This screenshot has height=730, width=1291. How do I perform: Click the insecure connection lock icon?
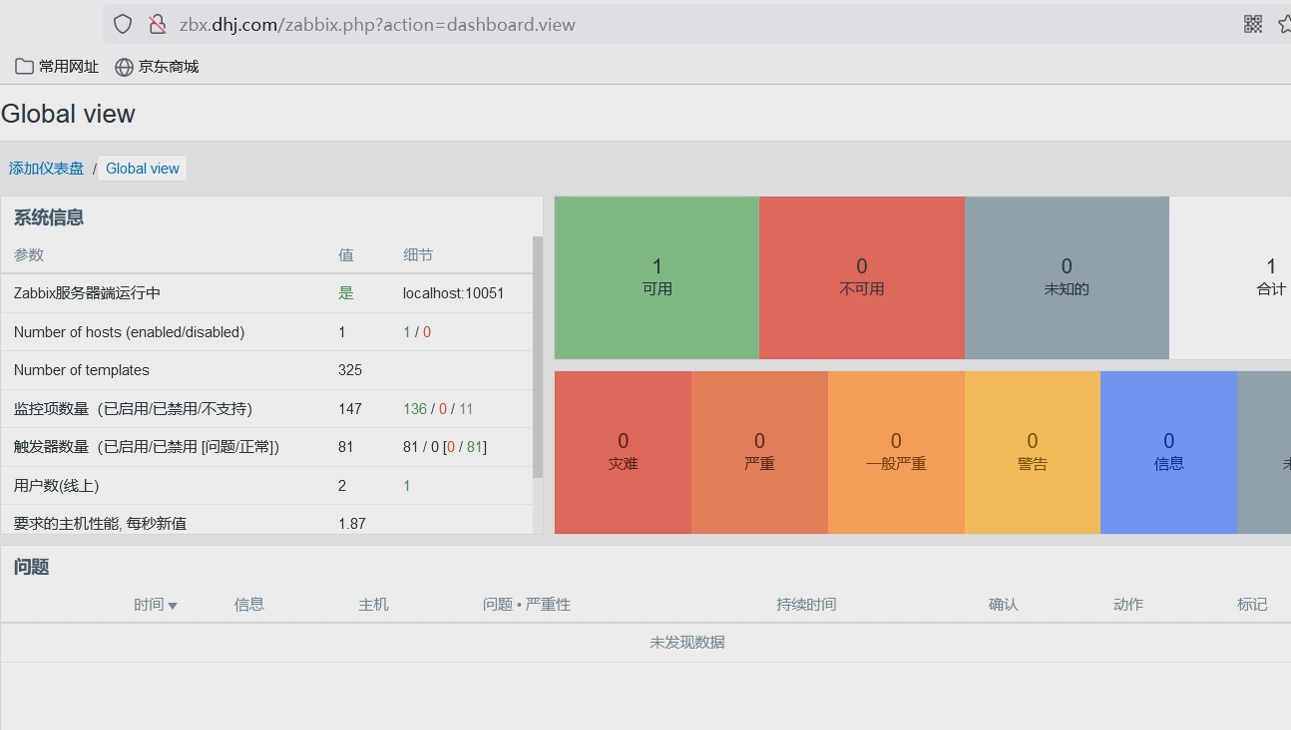pos(157,24)
